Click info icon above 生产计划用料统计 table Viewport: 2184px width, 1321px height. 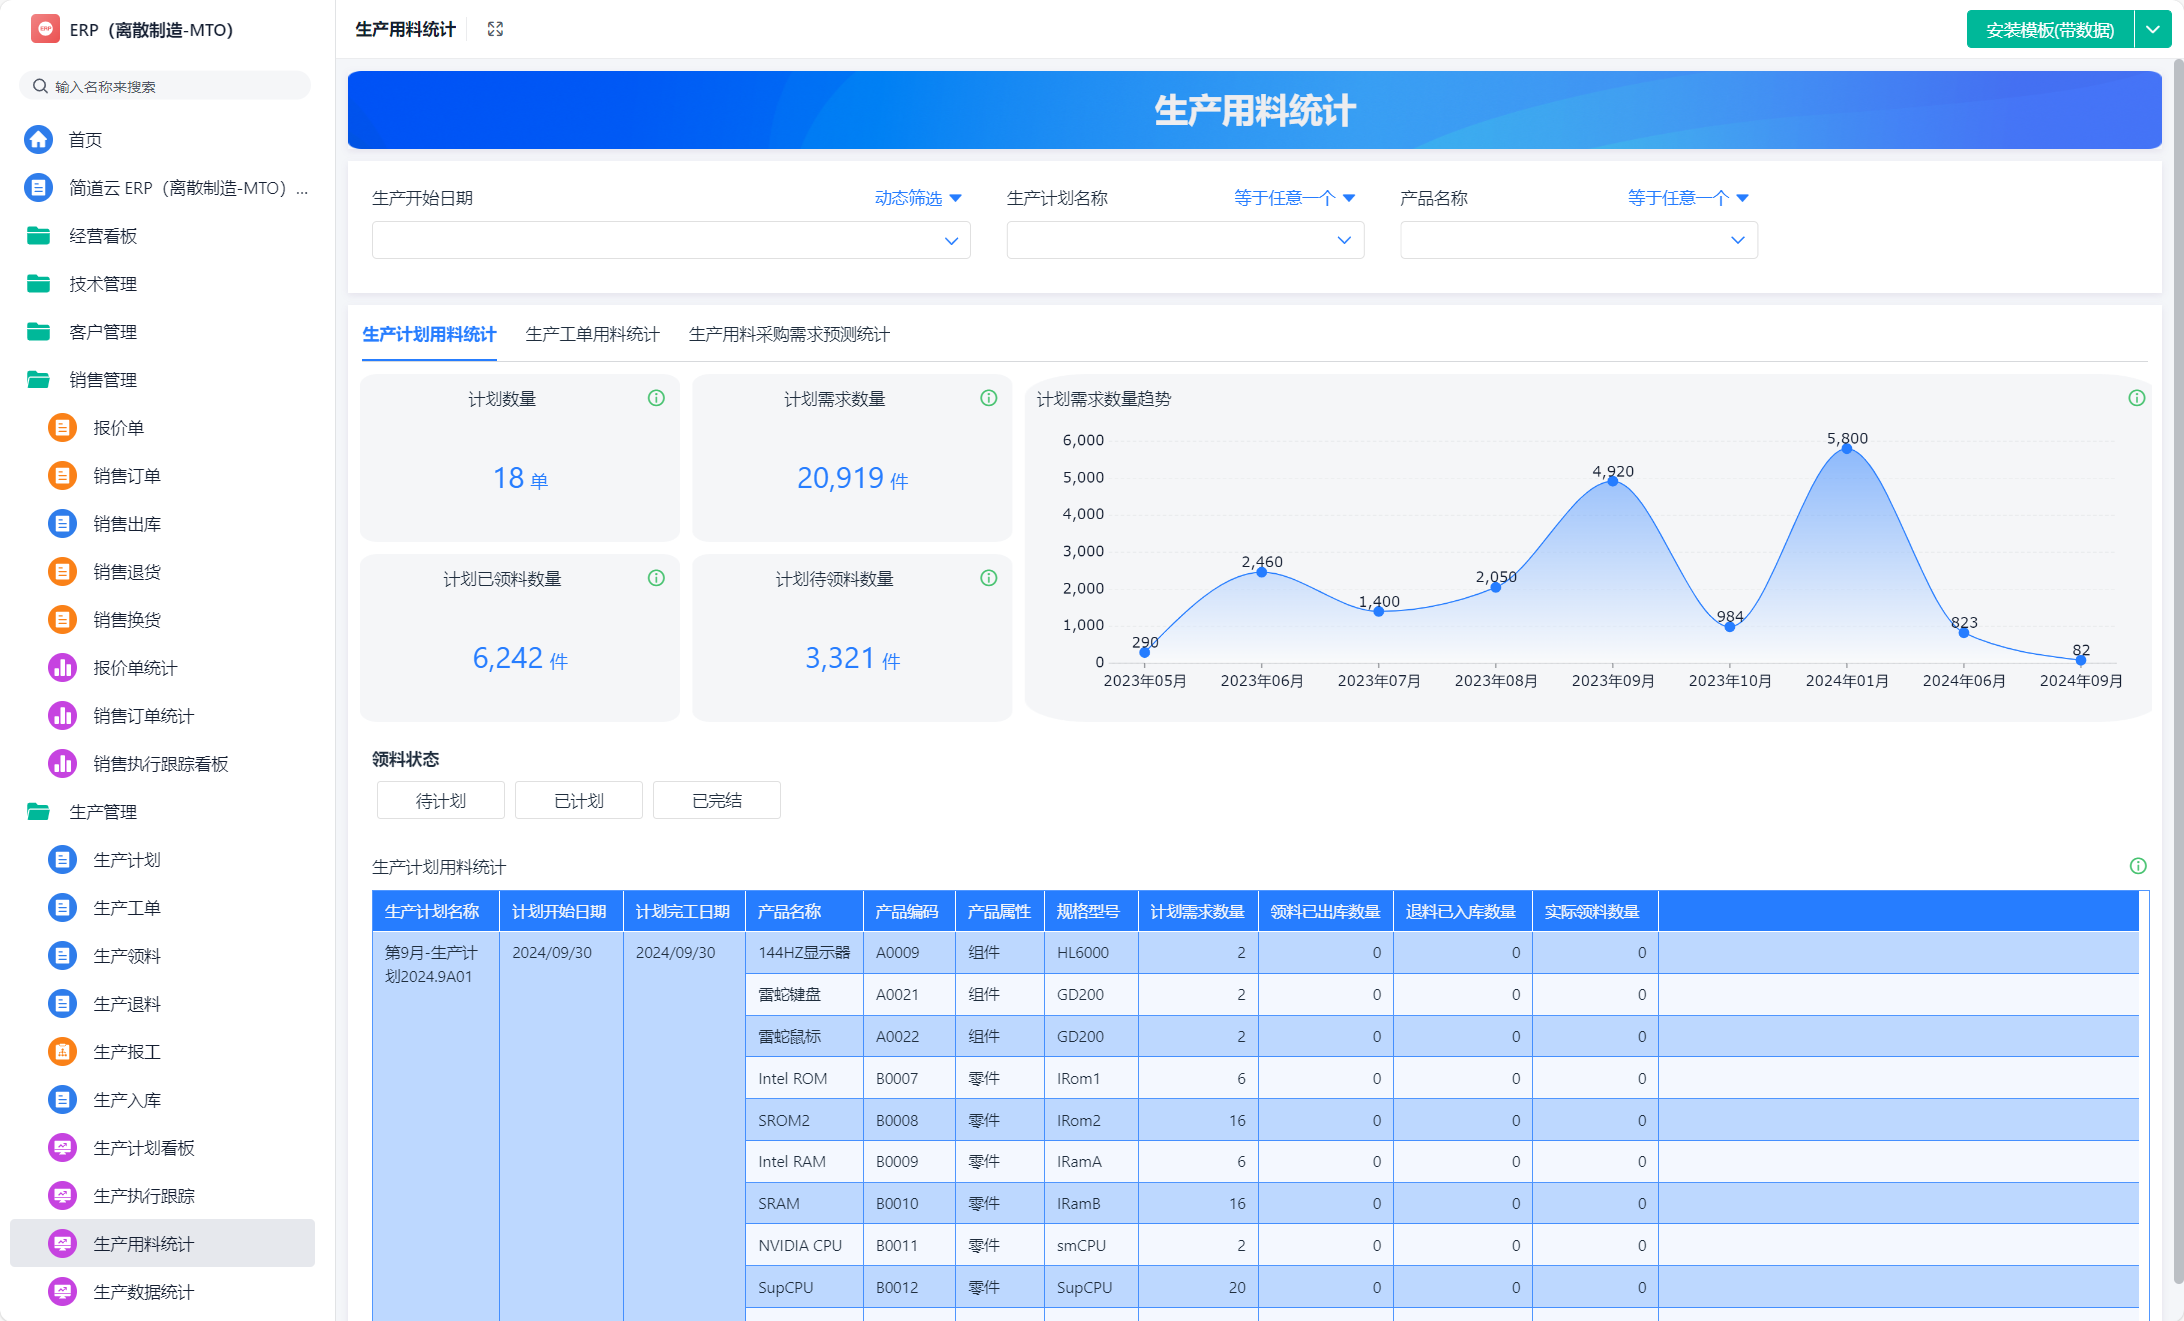pos(2137,866)
